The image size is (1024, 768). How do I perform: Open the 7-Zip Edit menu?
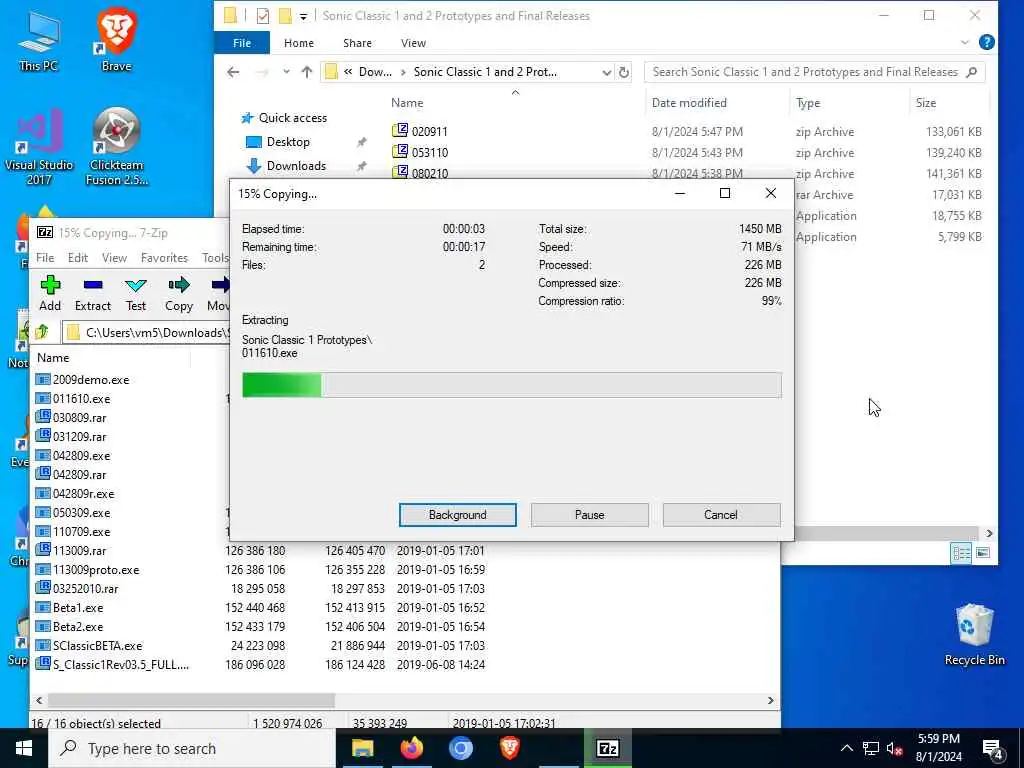coord(78,257)
